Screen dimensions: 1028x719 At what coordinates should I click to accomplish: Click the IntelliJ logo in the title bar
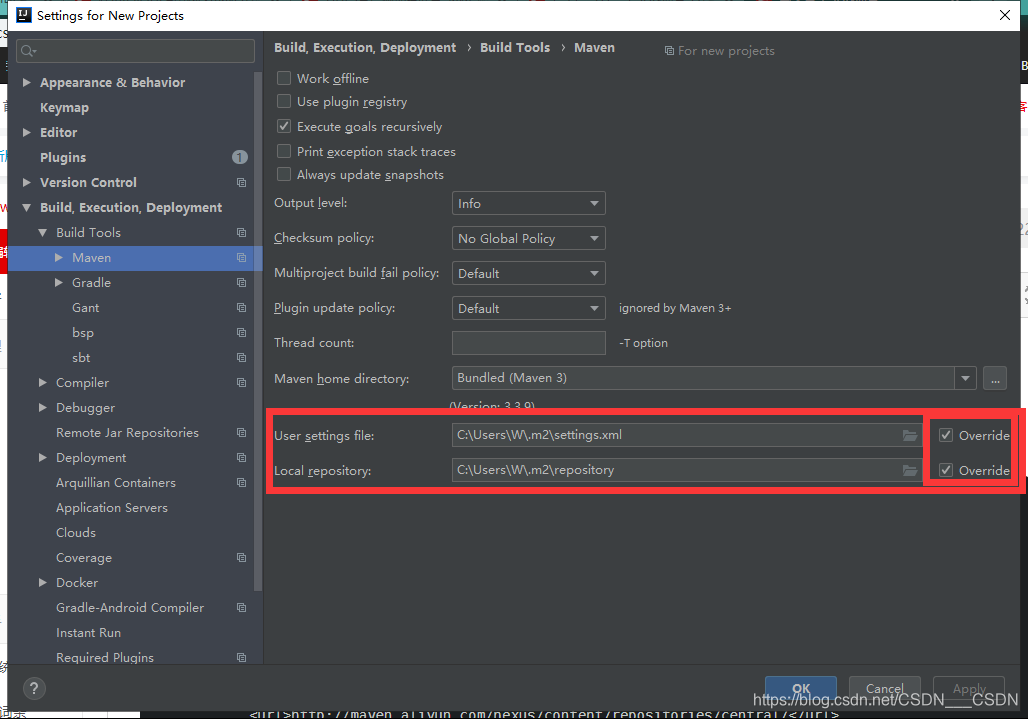[24, 15]
